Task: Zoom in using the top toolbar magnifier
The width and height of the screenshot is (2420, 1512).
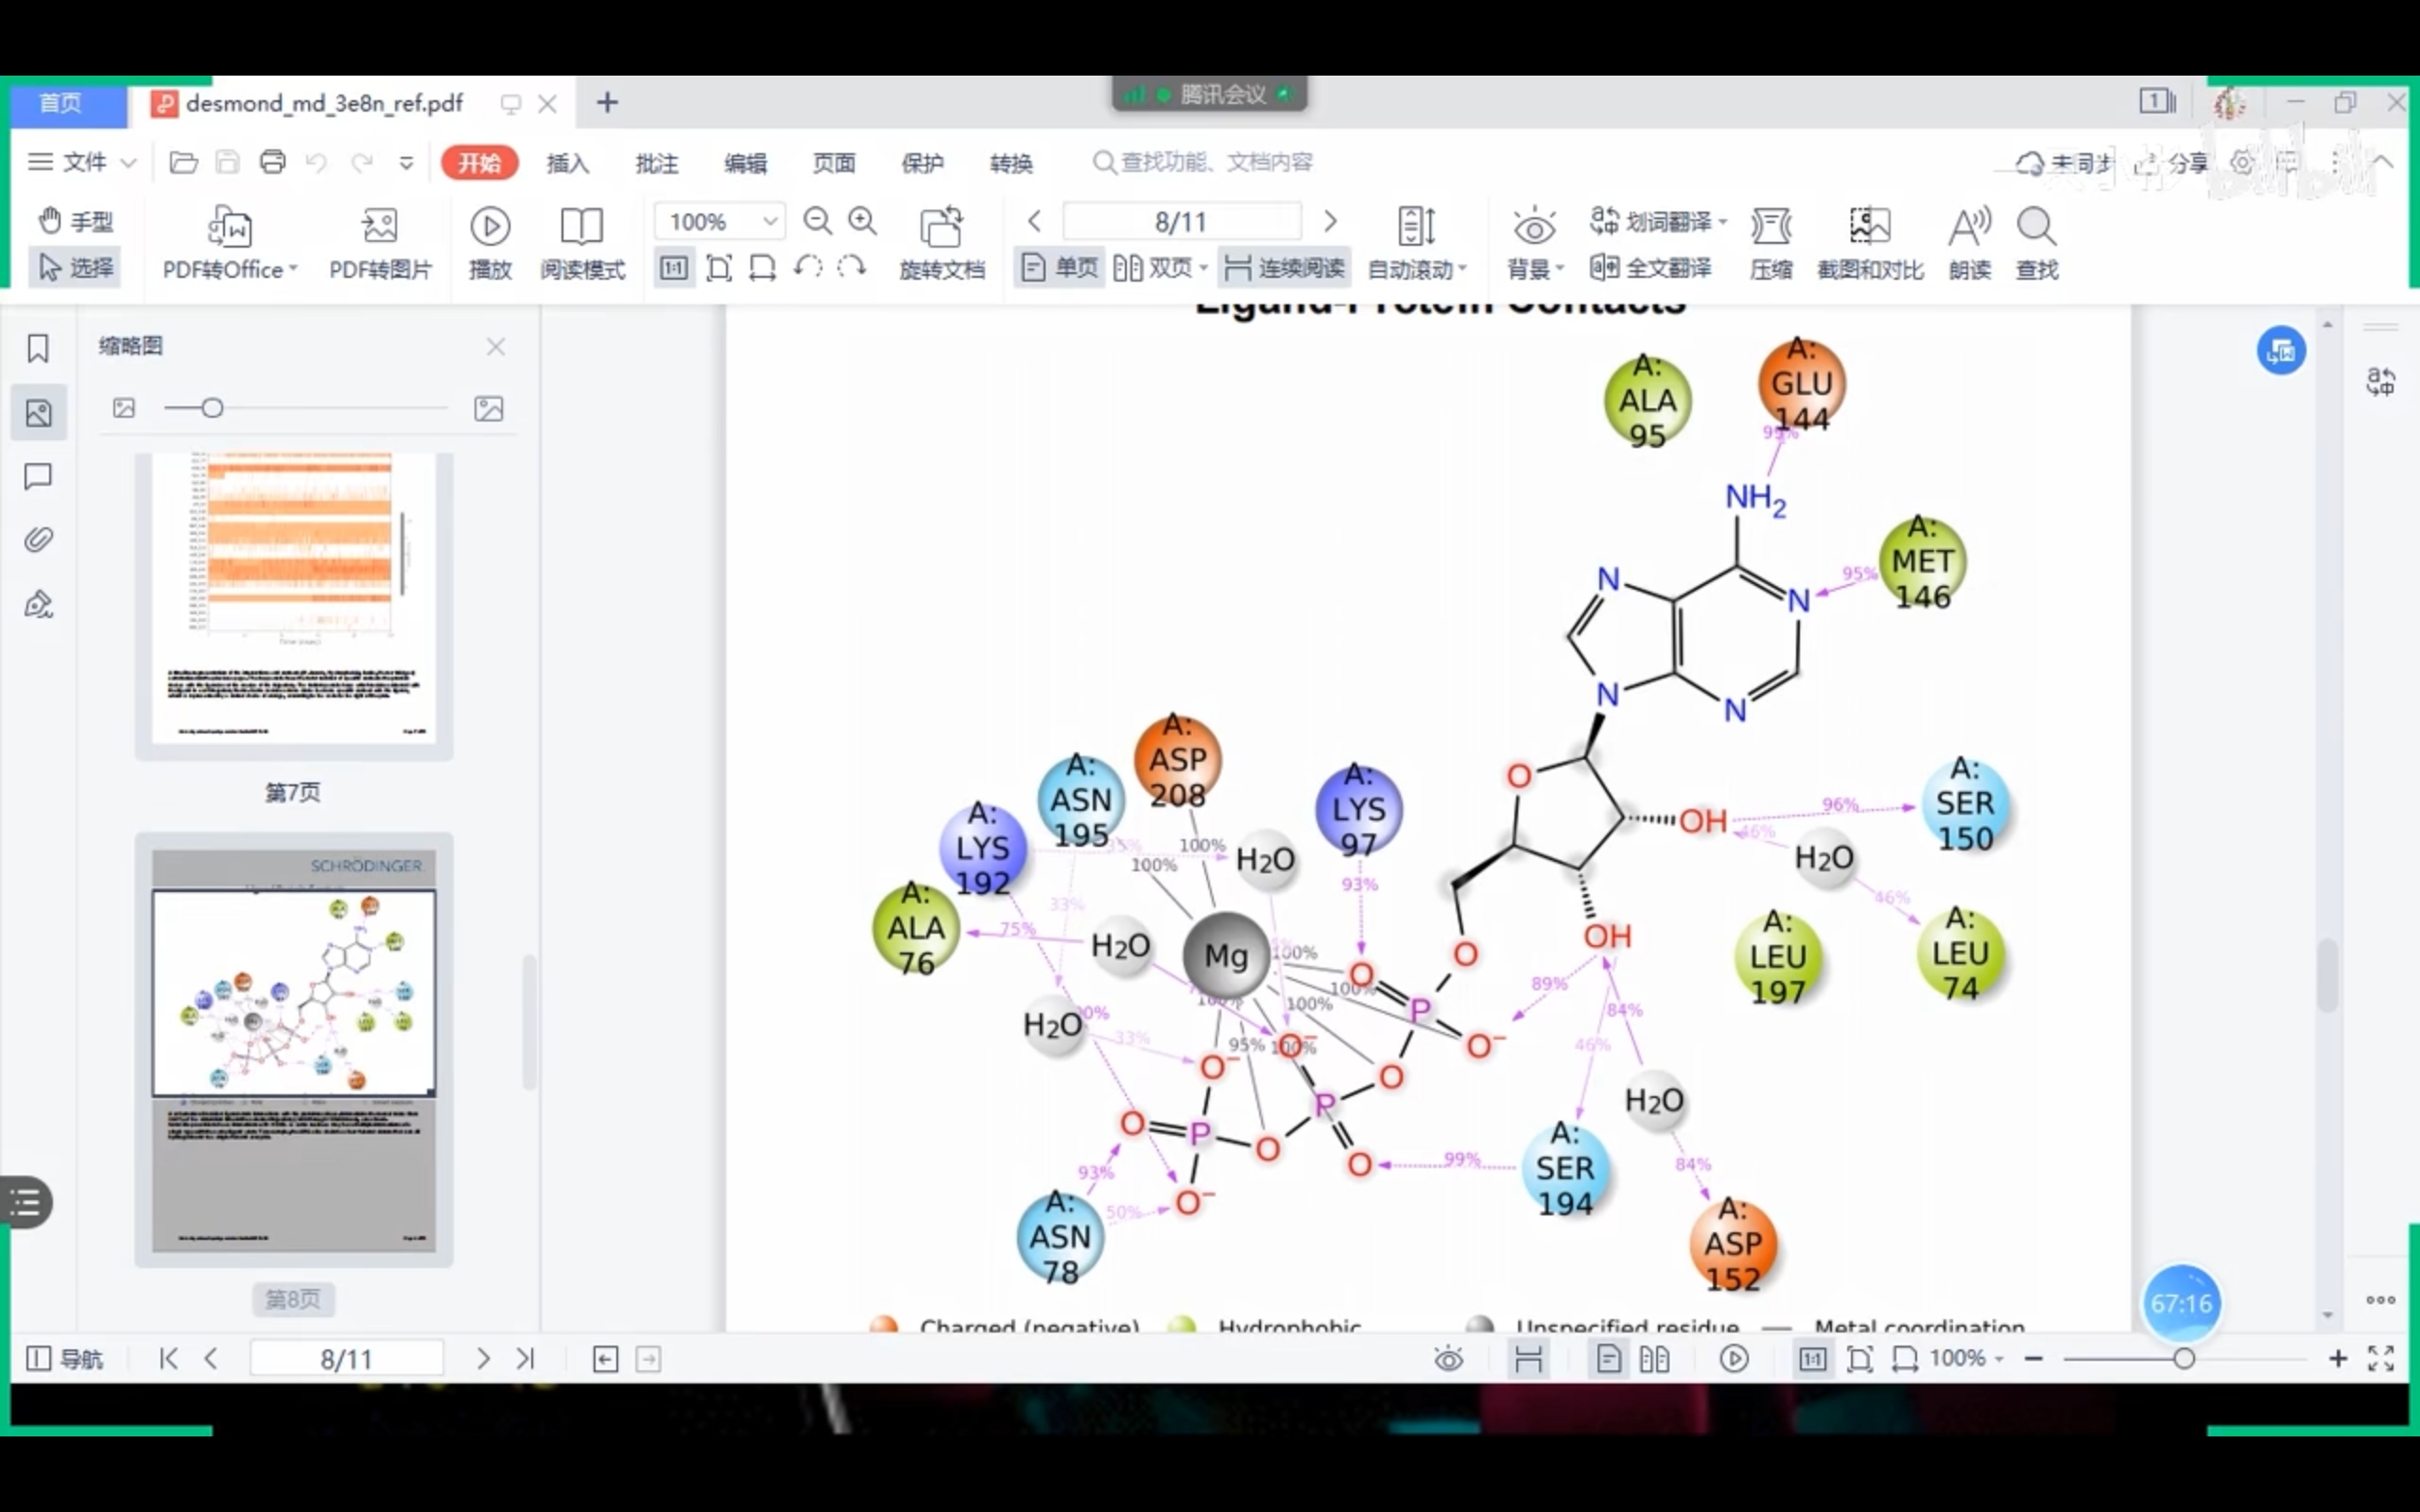Action: (x=863, y=221)
